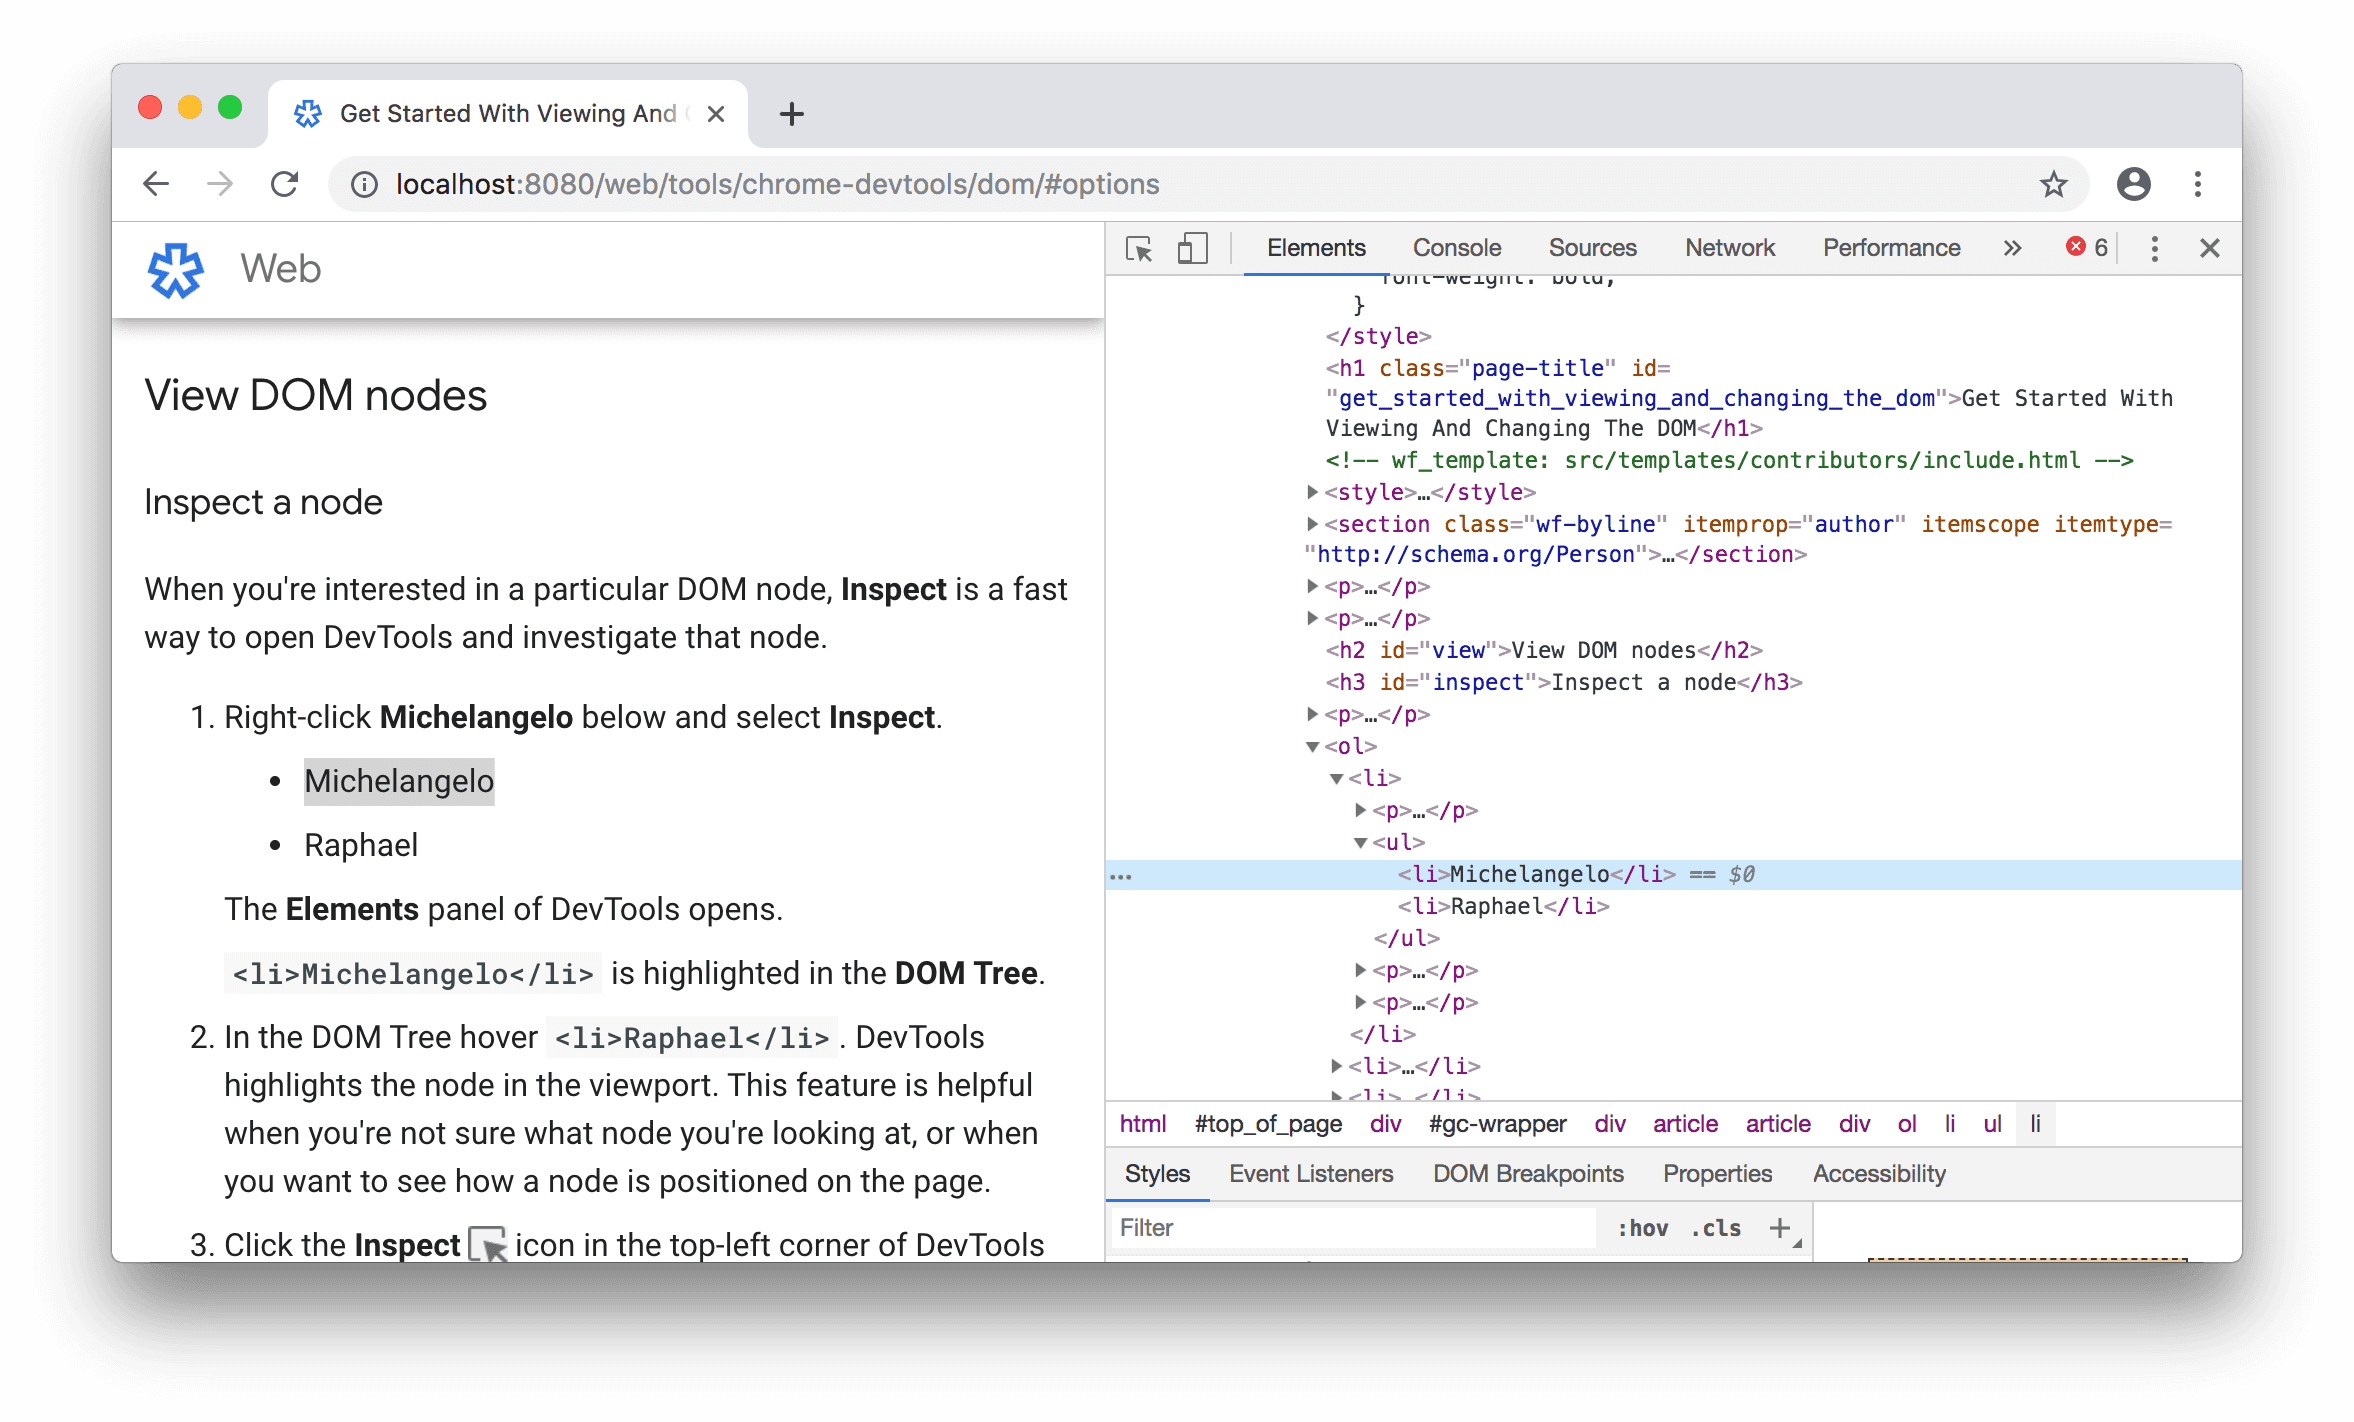
Task: Click the errors badge showing 6
Action: (2085, 247)
